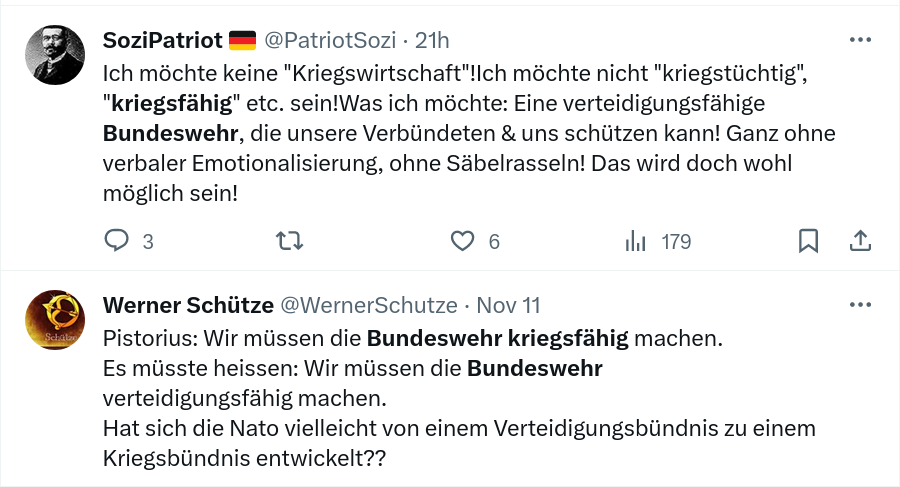Viewport: 900px width, 487px height.
Task: View analytics for SoziPatriot's tweet
Action: coord(634,241)
